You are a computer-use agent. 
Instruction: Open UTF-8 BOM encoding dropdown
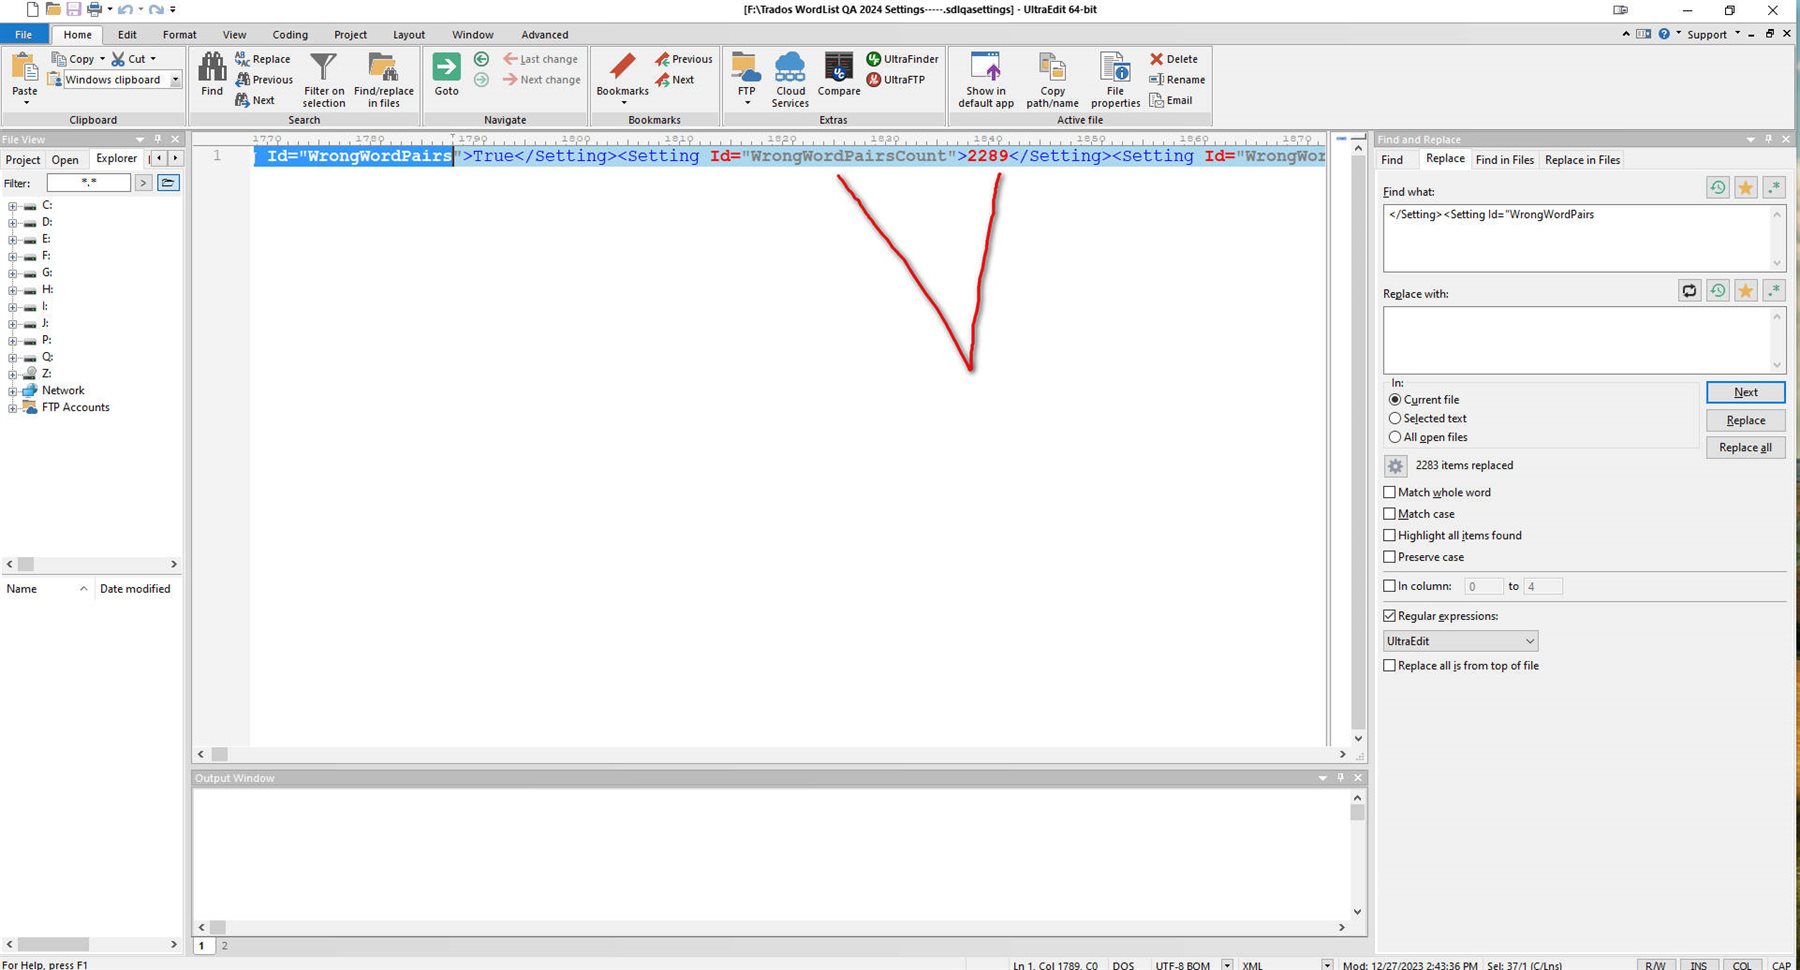tap(1227, 965)
